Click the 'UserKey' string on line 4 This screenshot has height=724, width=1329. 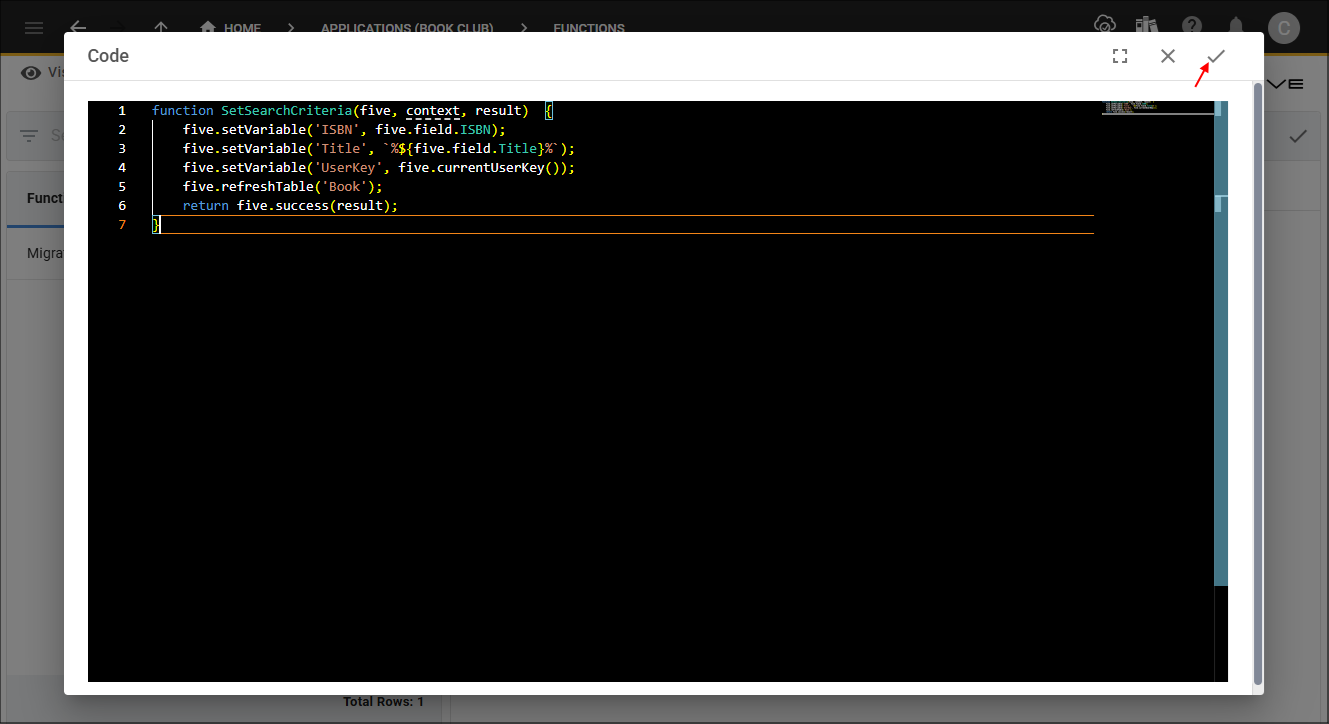pyautogui.click(x=348, y=168)
